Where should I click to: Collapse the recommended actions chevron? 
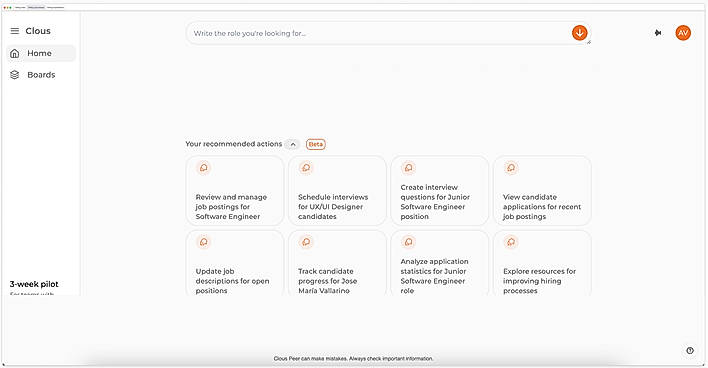pyautogui.click(x=293, y=144)
